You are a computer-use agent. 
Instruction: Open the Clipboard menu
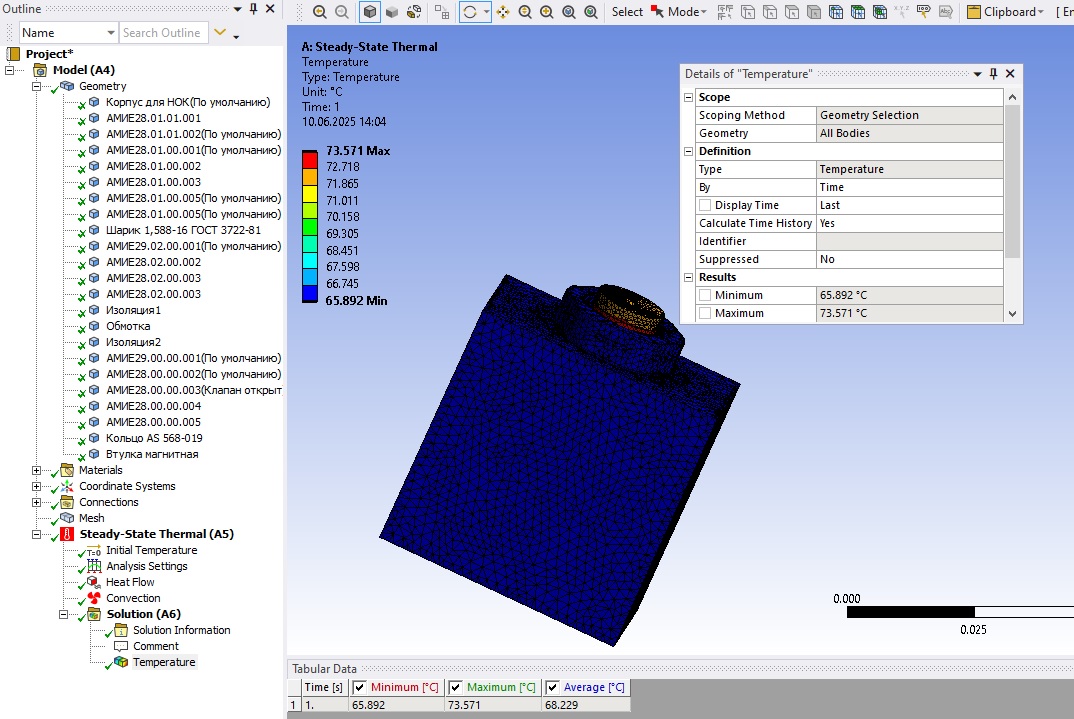(x=1006, y=12)
